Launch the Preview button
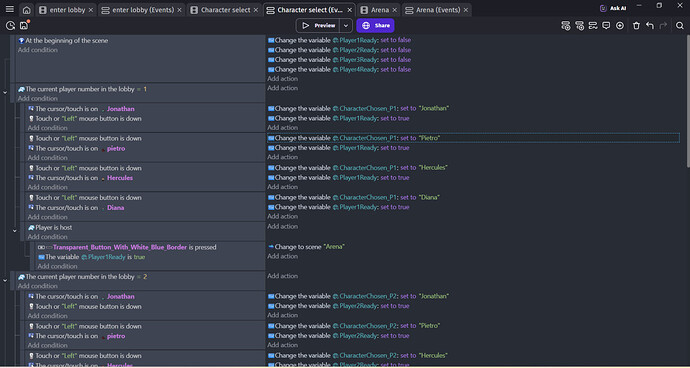 pyautogui.click(x=319, y=26)
